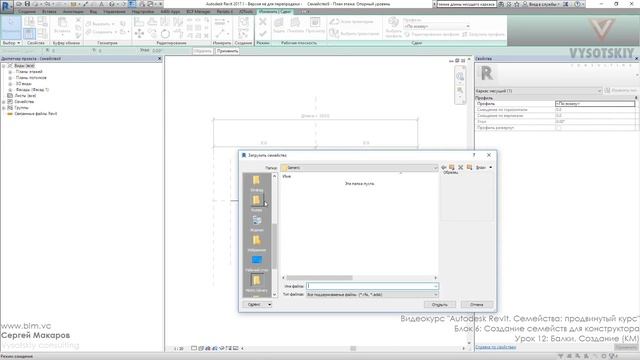Open the Сервис dropdown button

tap(257, 304)
